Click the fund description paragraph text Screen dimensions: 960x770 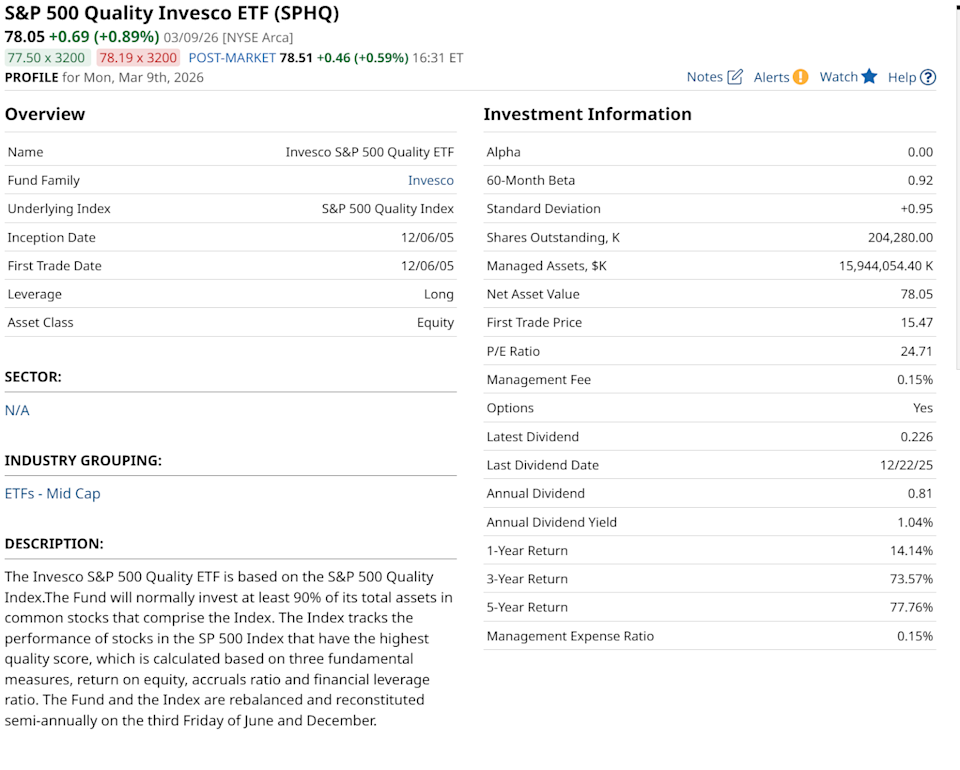click(228, 648)
